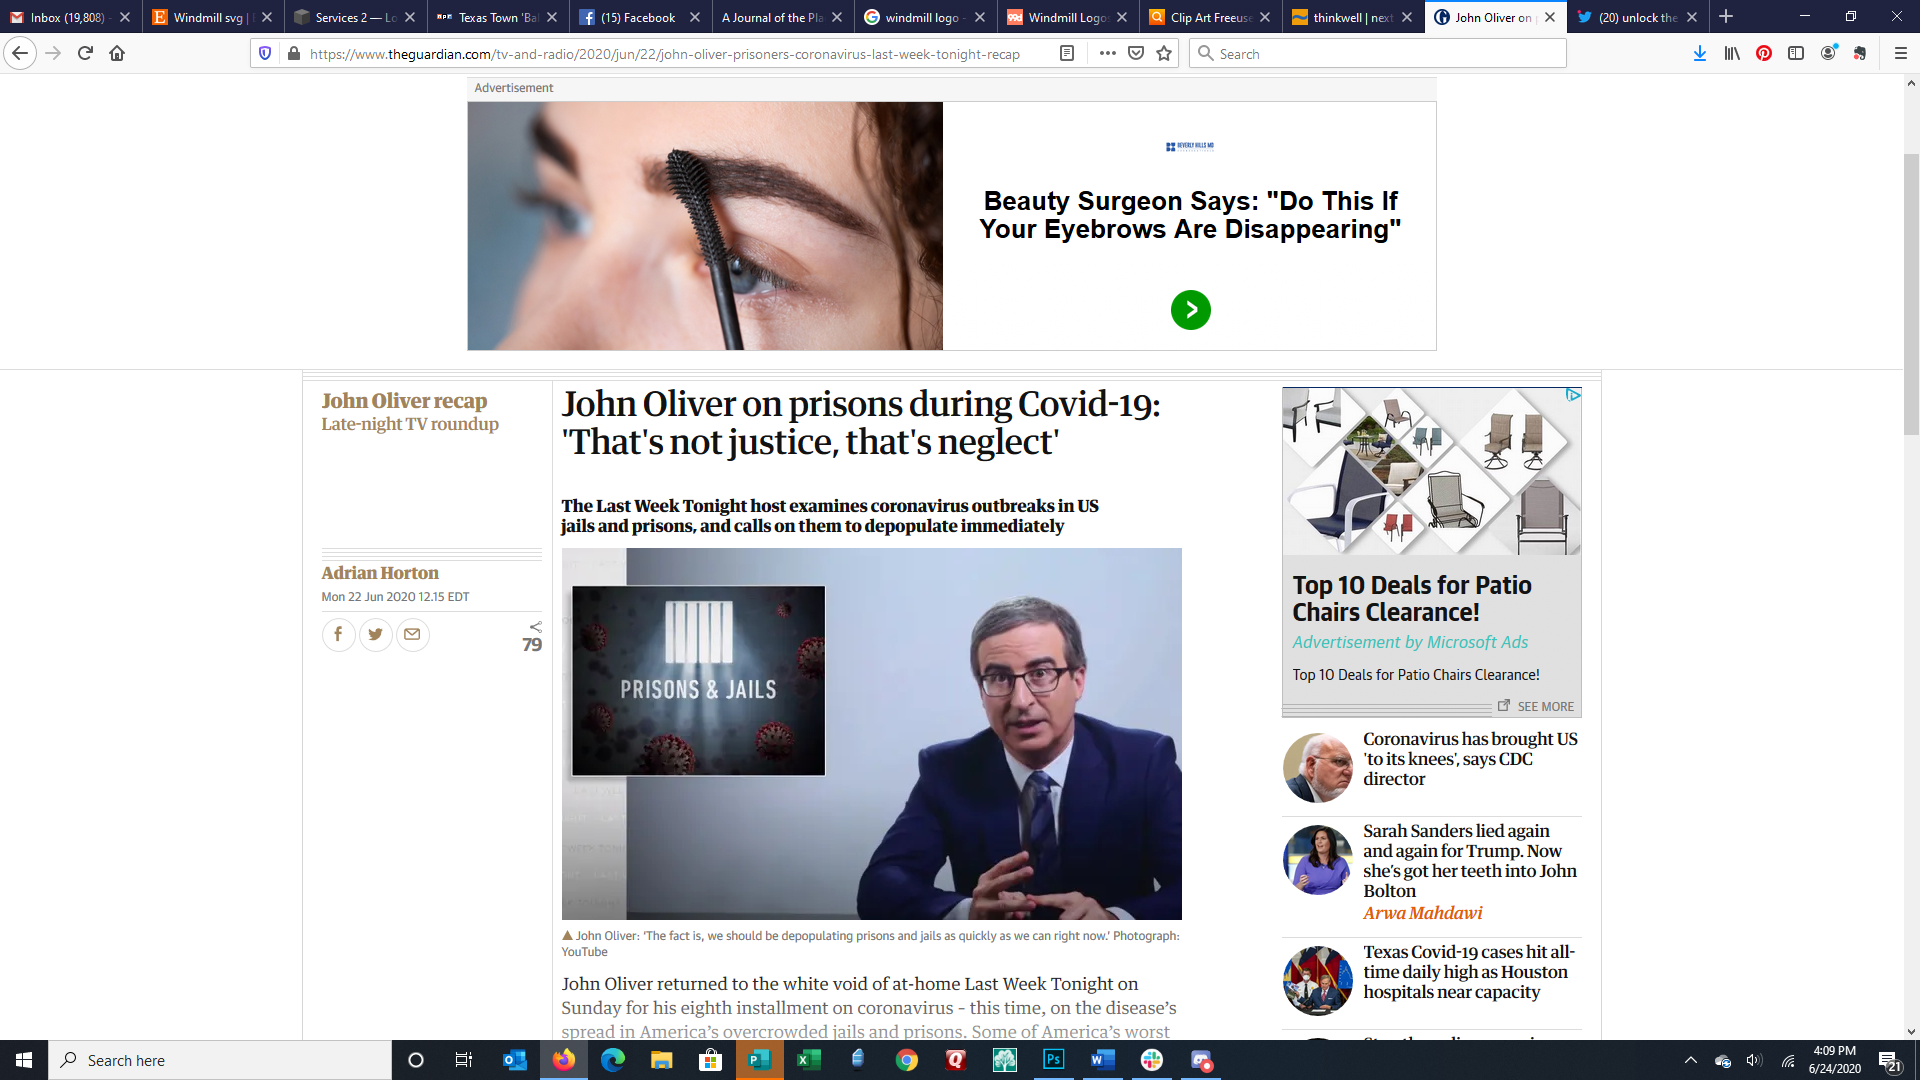Bookmark this page with star icon

point(1164,53)
